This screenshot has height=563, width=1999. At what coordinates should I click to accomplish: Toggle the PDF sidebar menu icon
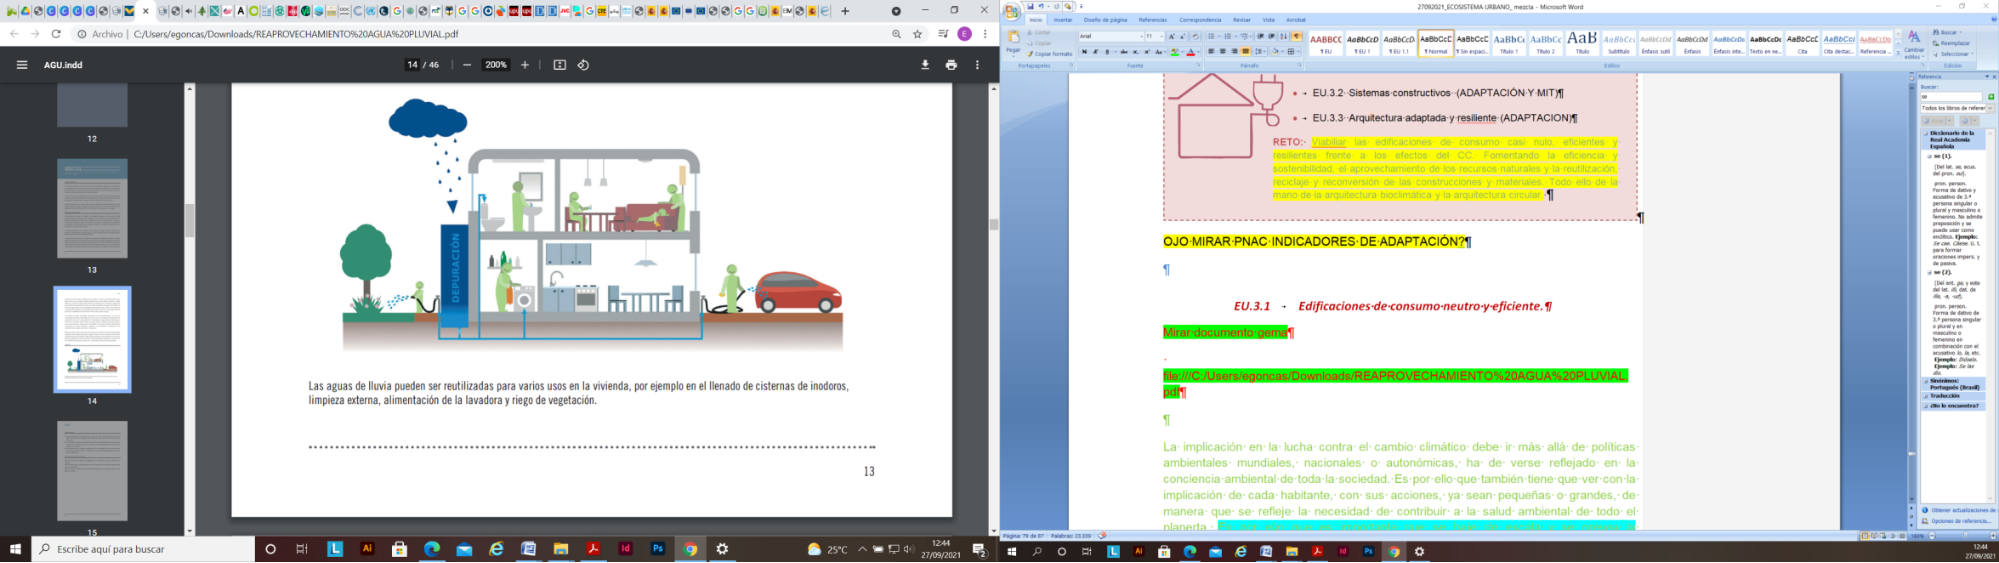coord(22,65)
